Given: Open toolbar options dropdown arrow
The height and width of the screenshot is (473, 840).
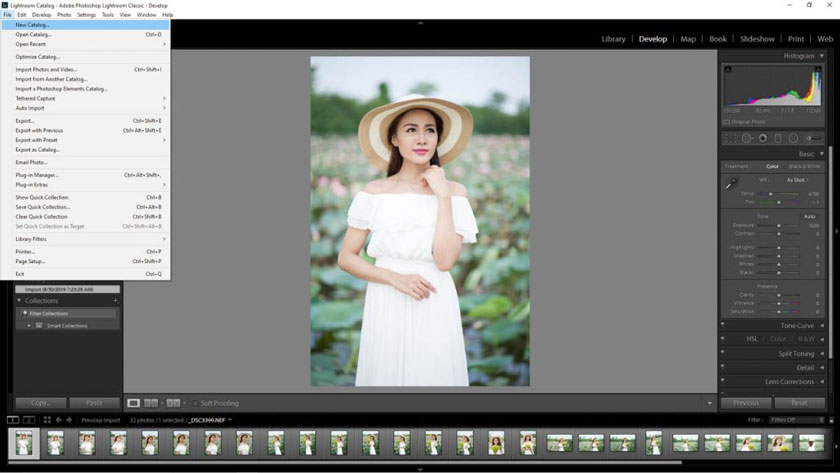Looking at the screenshot, I should tap(709, 403).
